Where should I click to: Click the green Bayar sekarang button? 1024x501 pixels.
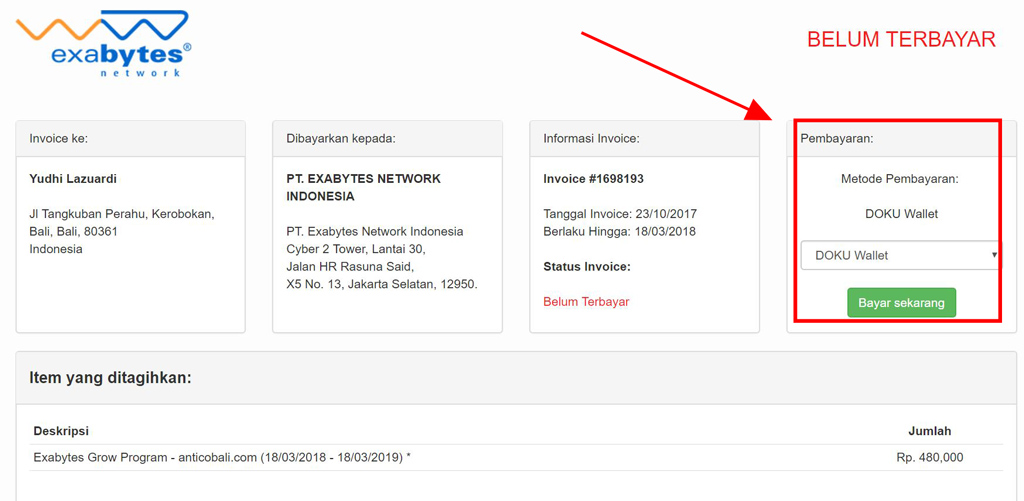click(901, 303)
